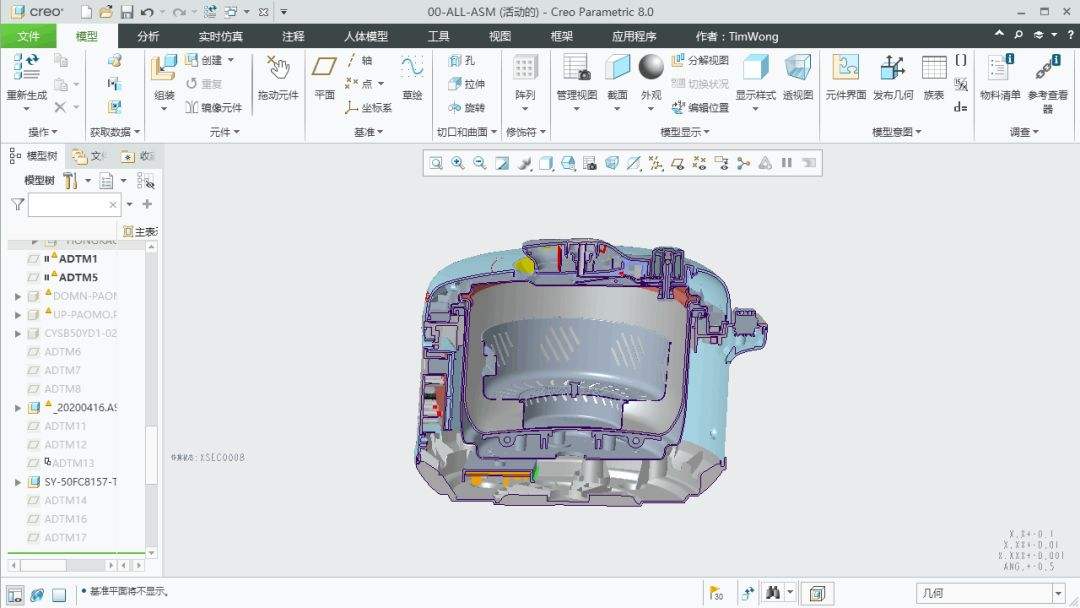Click the model tree search filter field

[66, 204]
